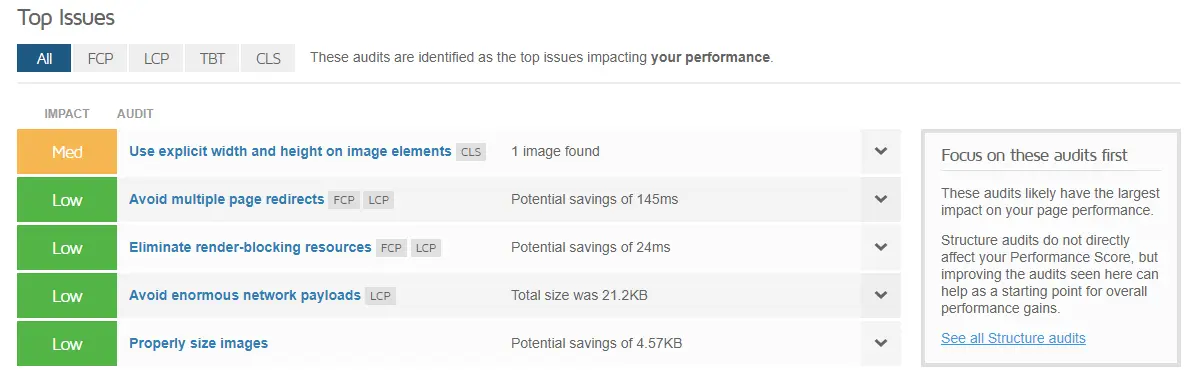
Task: Switch to the LCP filter tab
Action: point(156,58)
